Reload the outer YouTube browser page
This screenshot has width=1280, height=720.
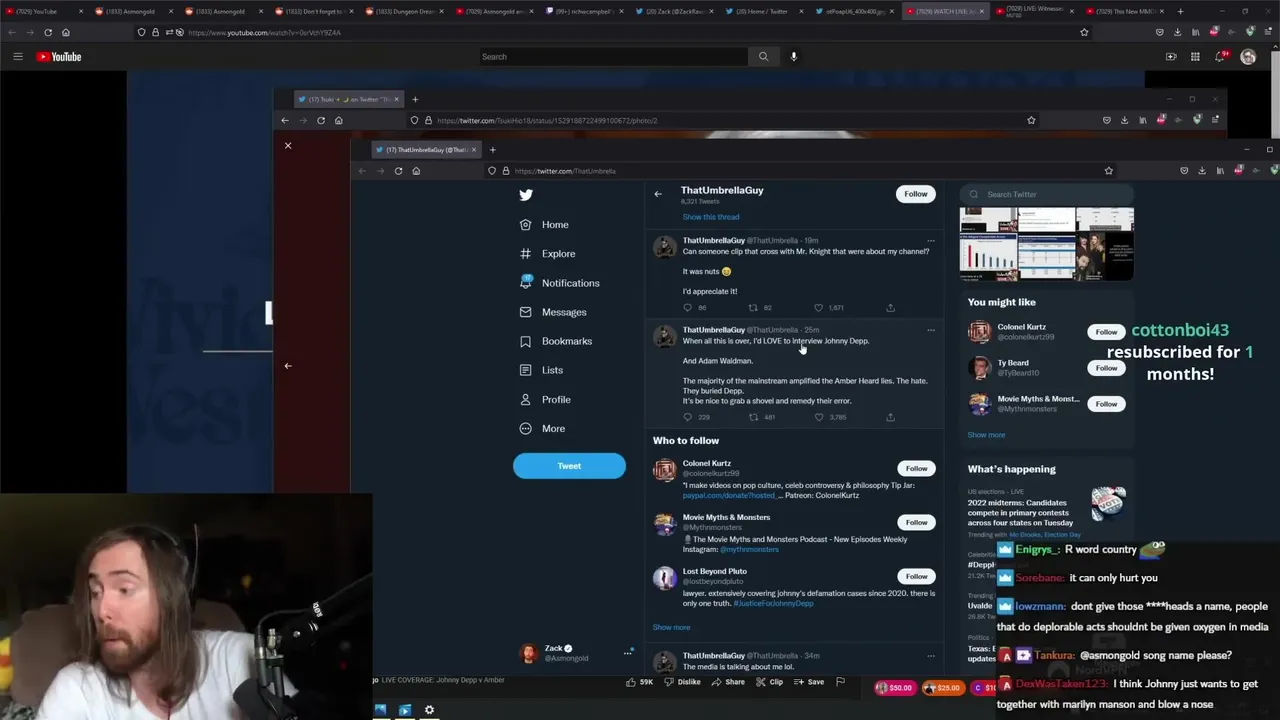48,32
